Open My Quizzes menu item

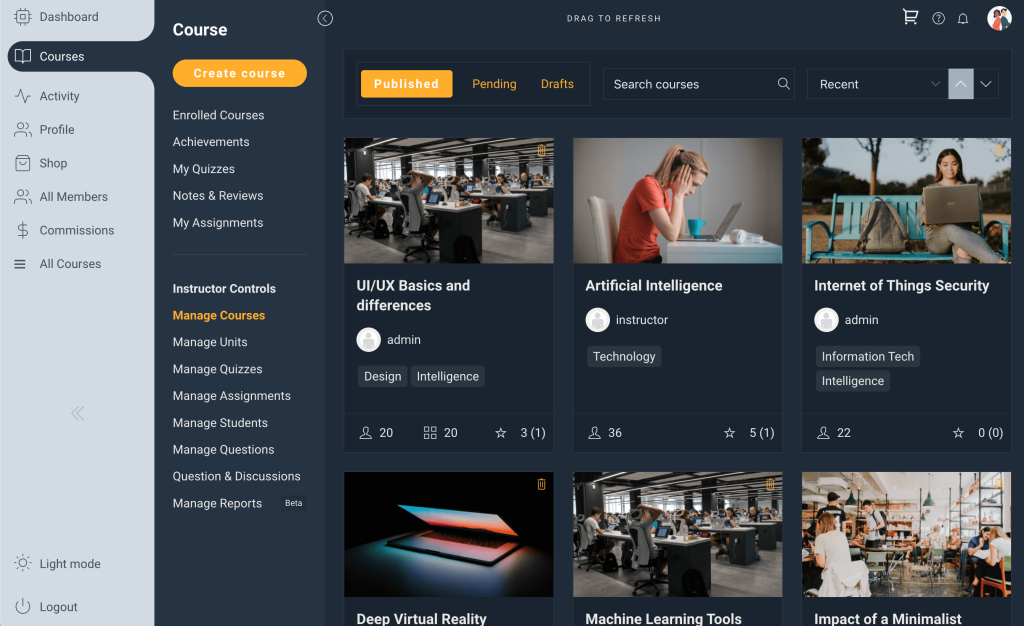(x=204, y=168)
